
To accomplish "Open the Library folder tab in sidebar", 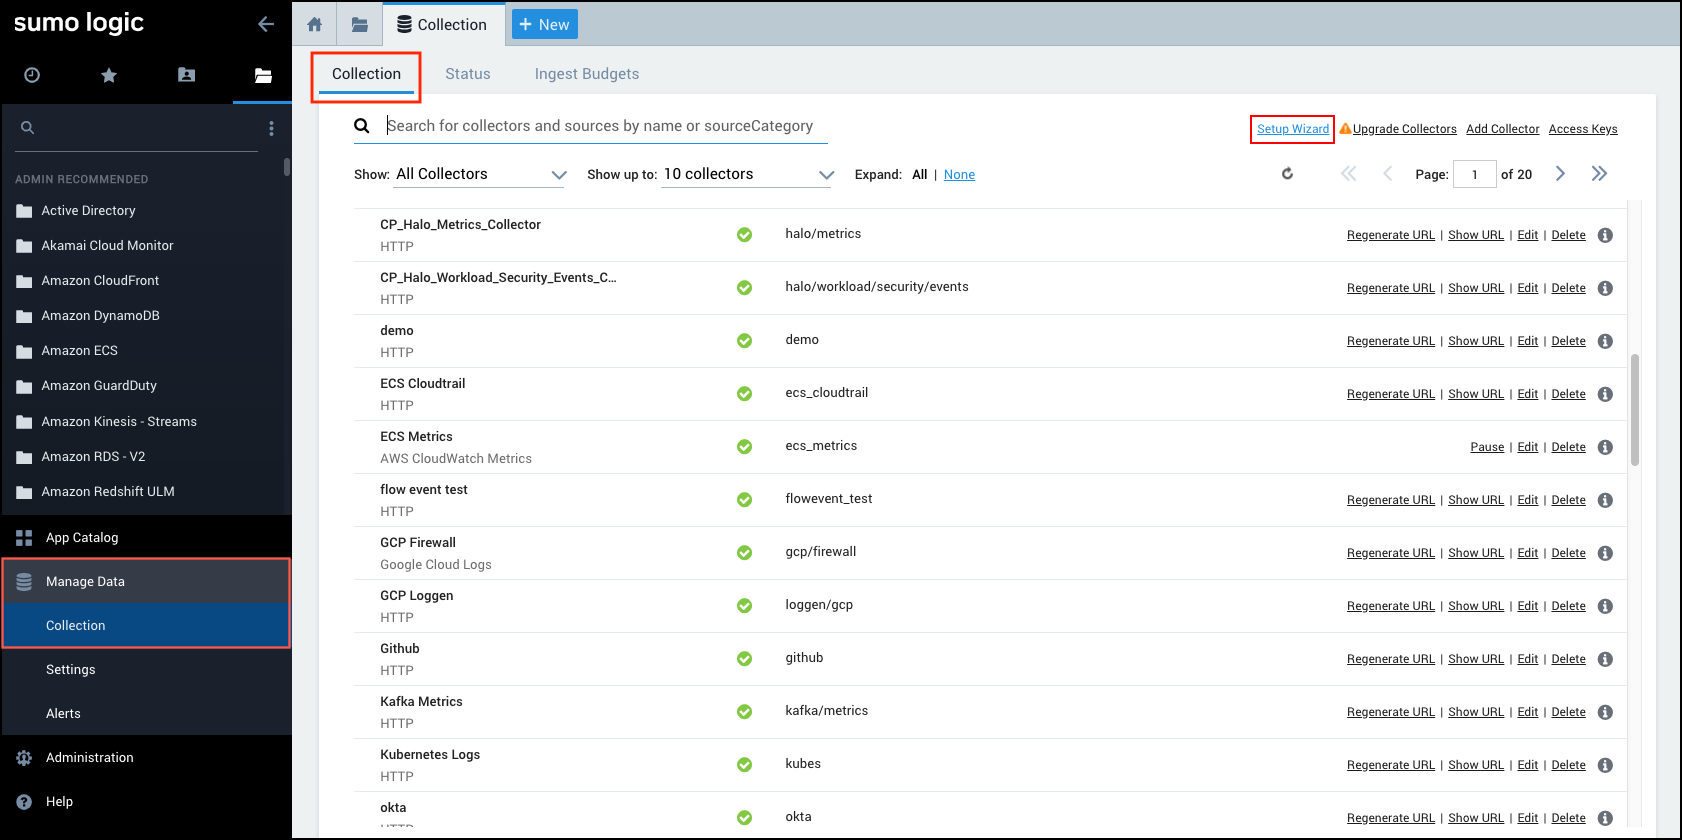I will tap(263, 75).
